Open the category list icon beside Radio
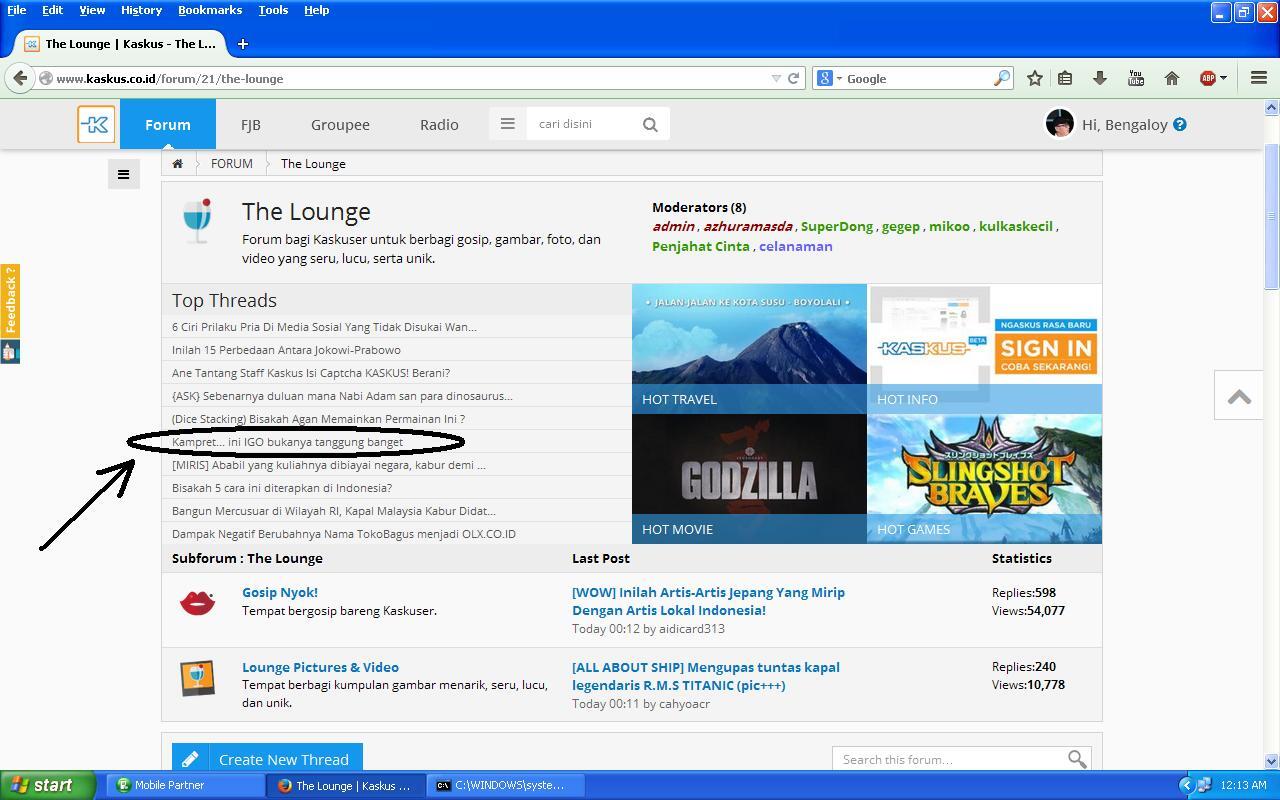Screen dimensions: 1280x800 click(507, 124)
